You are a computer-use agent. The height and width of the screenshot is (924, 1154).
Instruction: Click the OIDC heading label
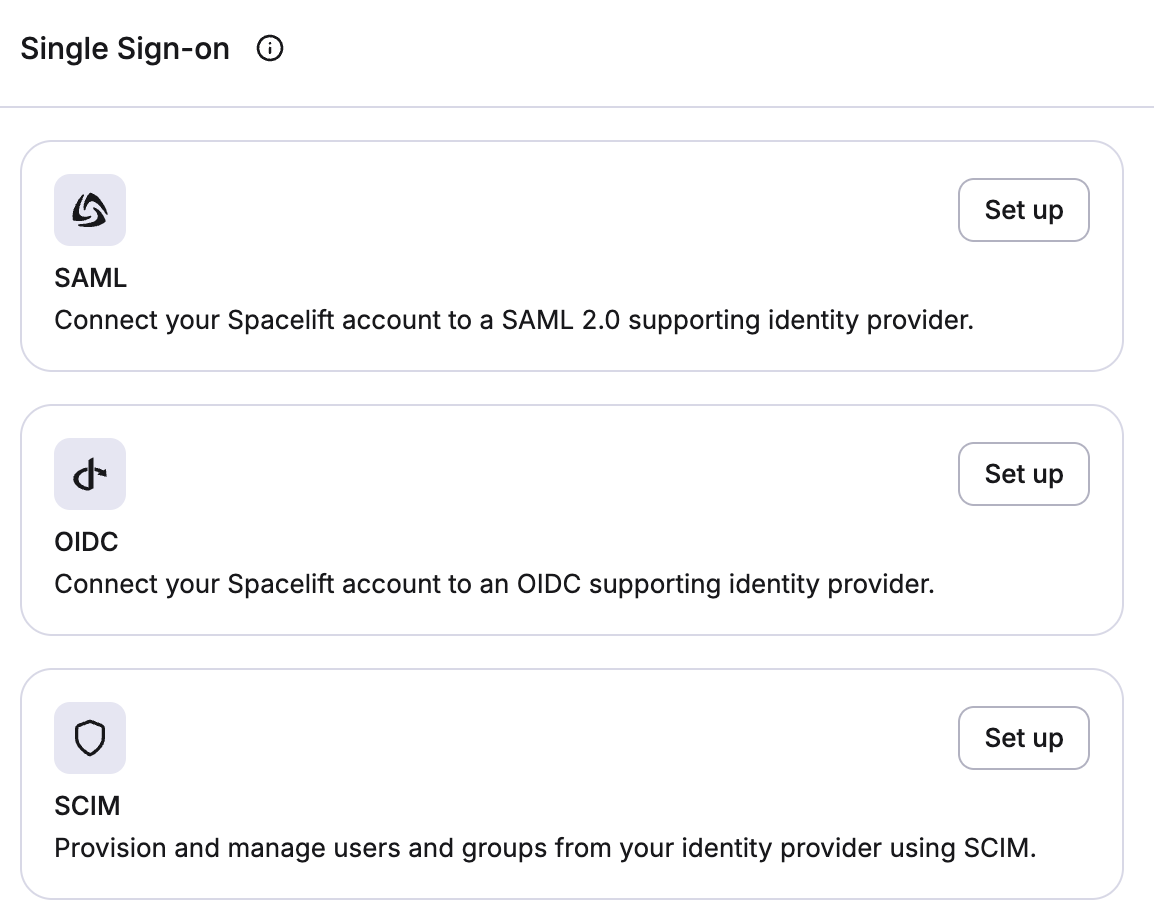point(86,542)
